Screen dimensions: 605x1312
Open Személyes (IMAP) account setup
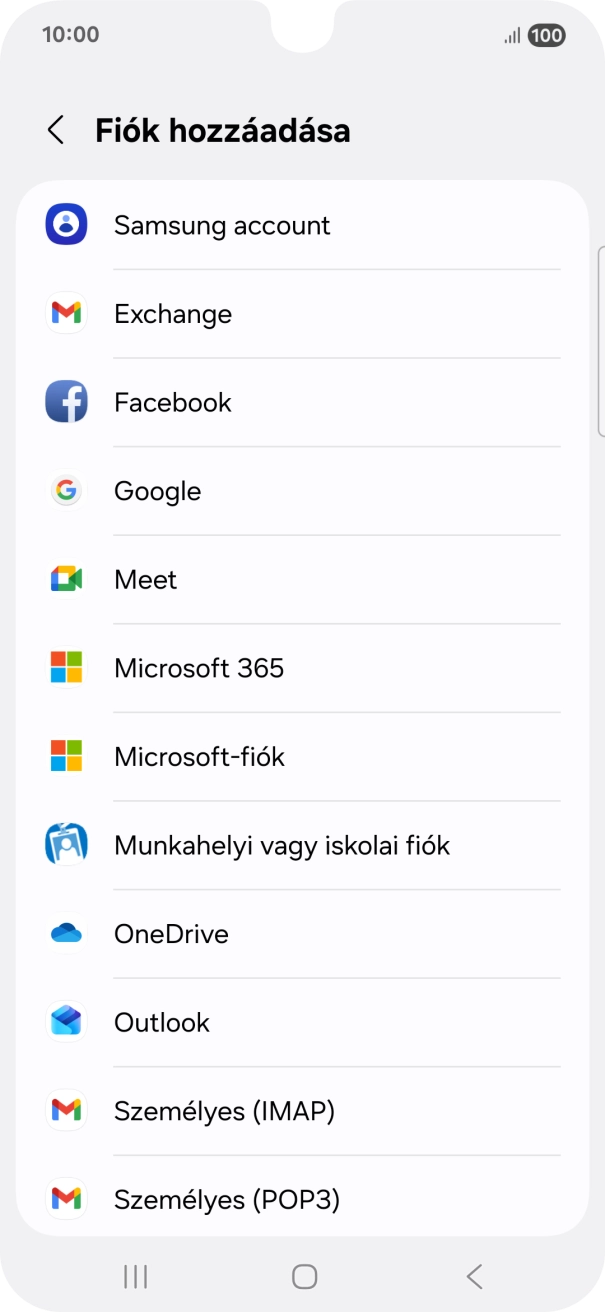pyautogui.click(x=224, y=1110)
